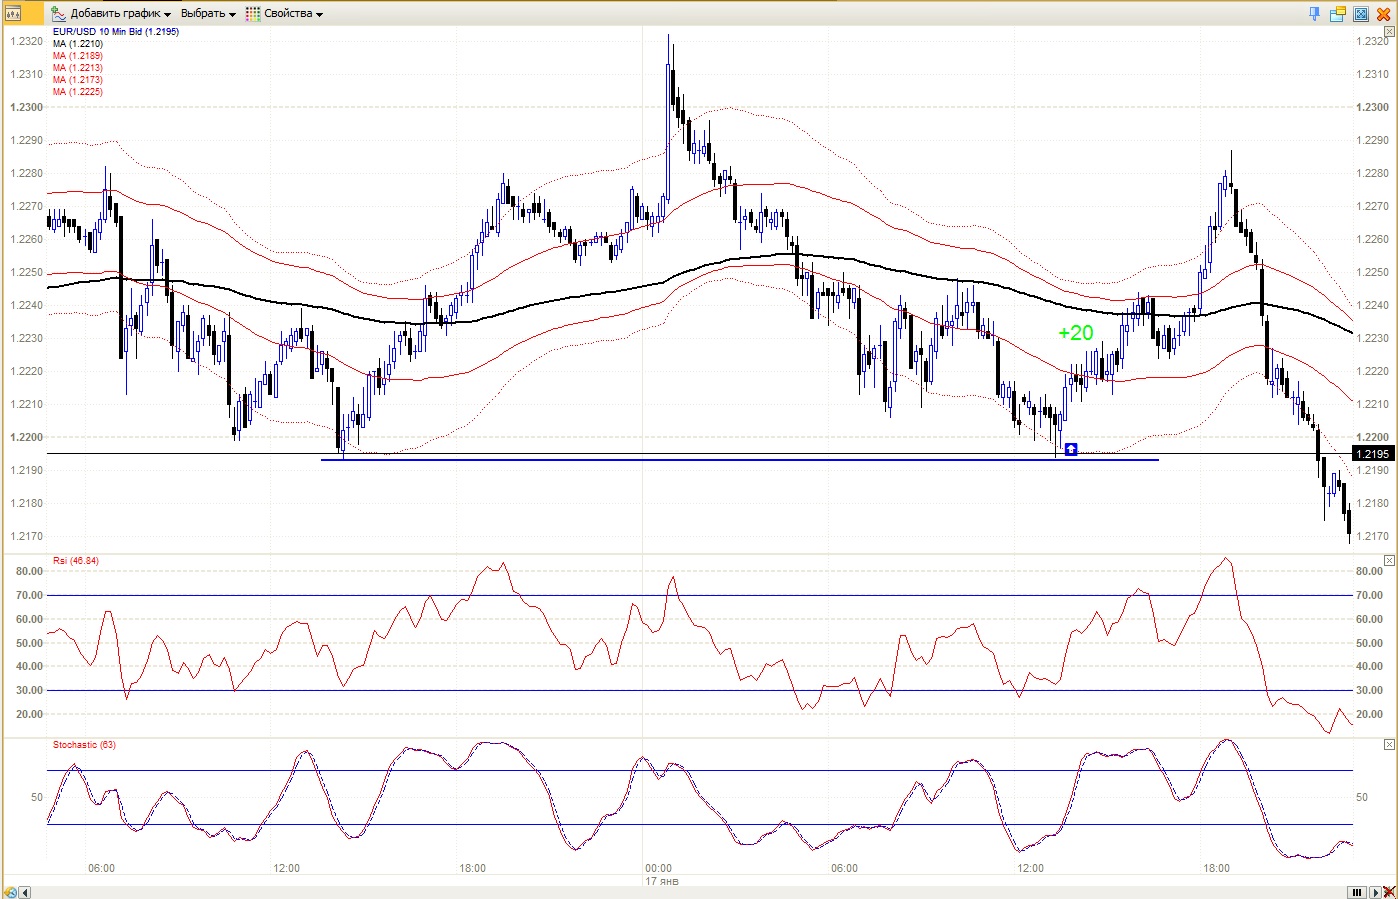Close the price chart pane
The image size is (1398, 899).
tap(1388, 32)
